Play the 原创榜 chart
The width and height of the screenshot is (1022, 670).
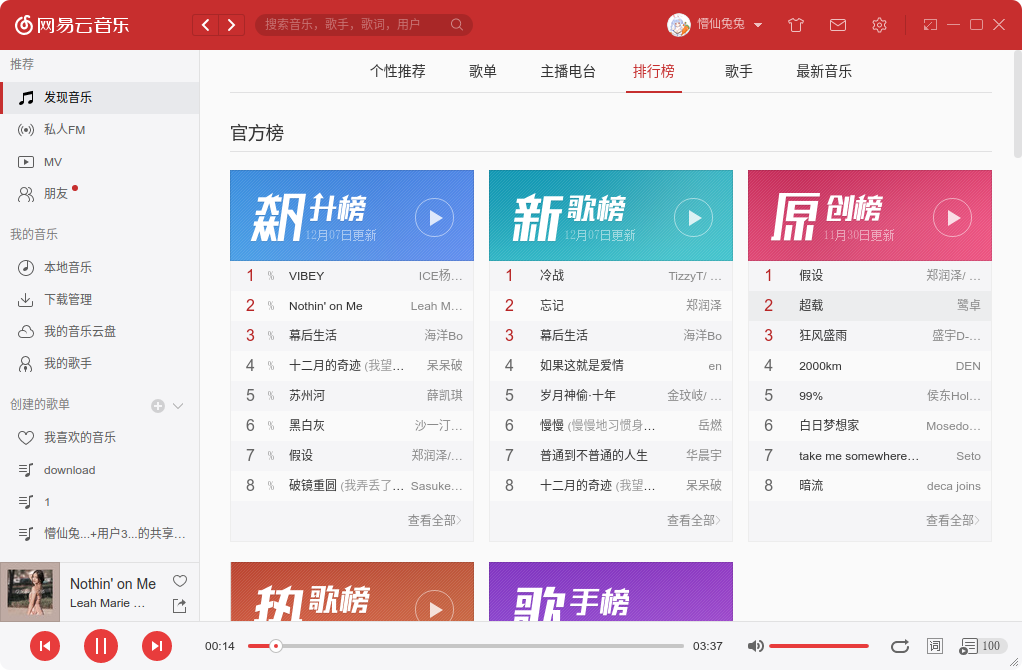[x=952, y=217]
